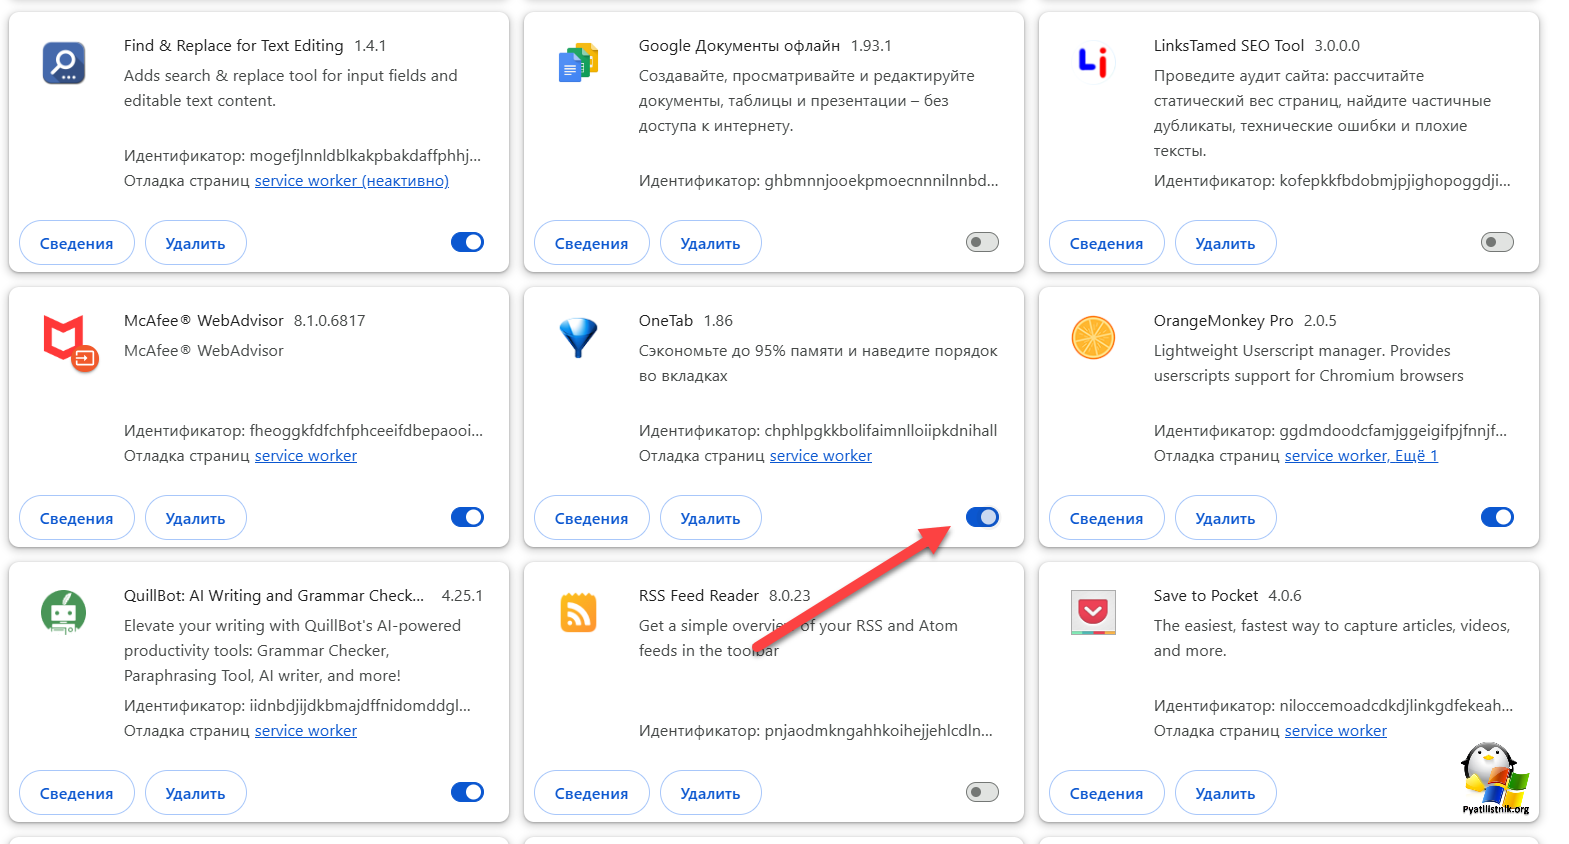1569x844 pixels.
Task: Inspect QuillBot service worker link
Action: (x=306, y=731)
